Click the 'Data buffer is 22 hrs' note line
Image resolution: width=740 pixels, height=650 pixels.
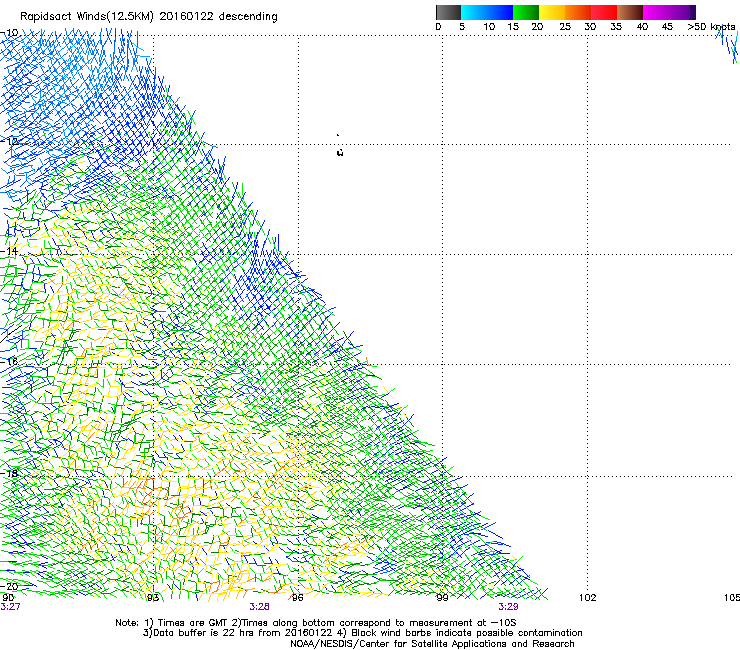click(362, 633)
